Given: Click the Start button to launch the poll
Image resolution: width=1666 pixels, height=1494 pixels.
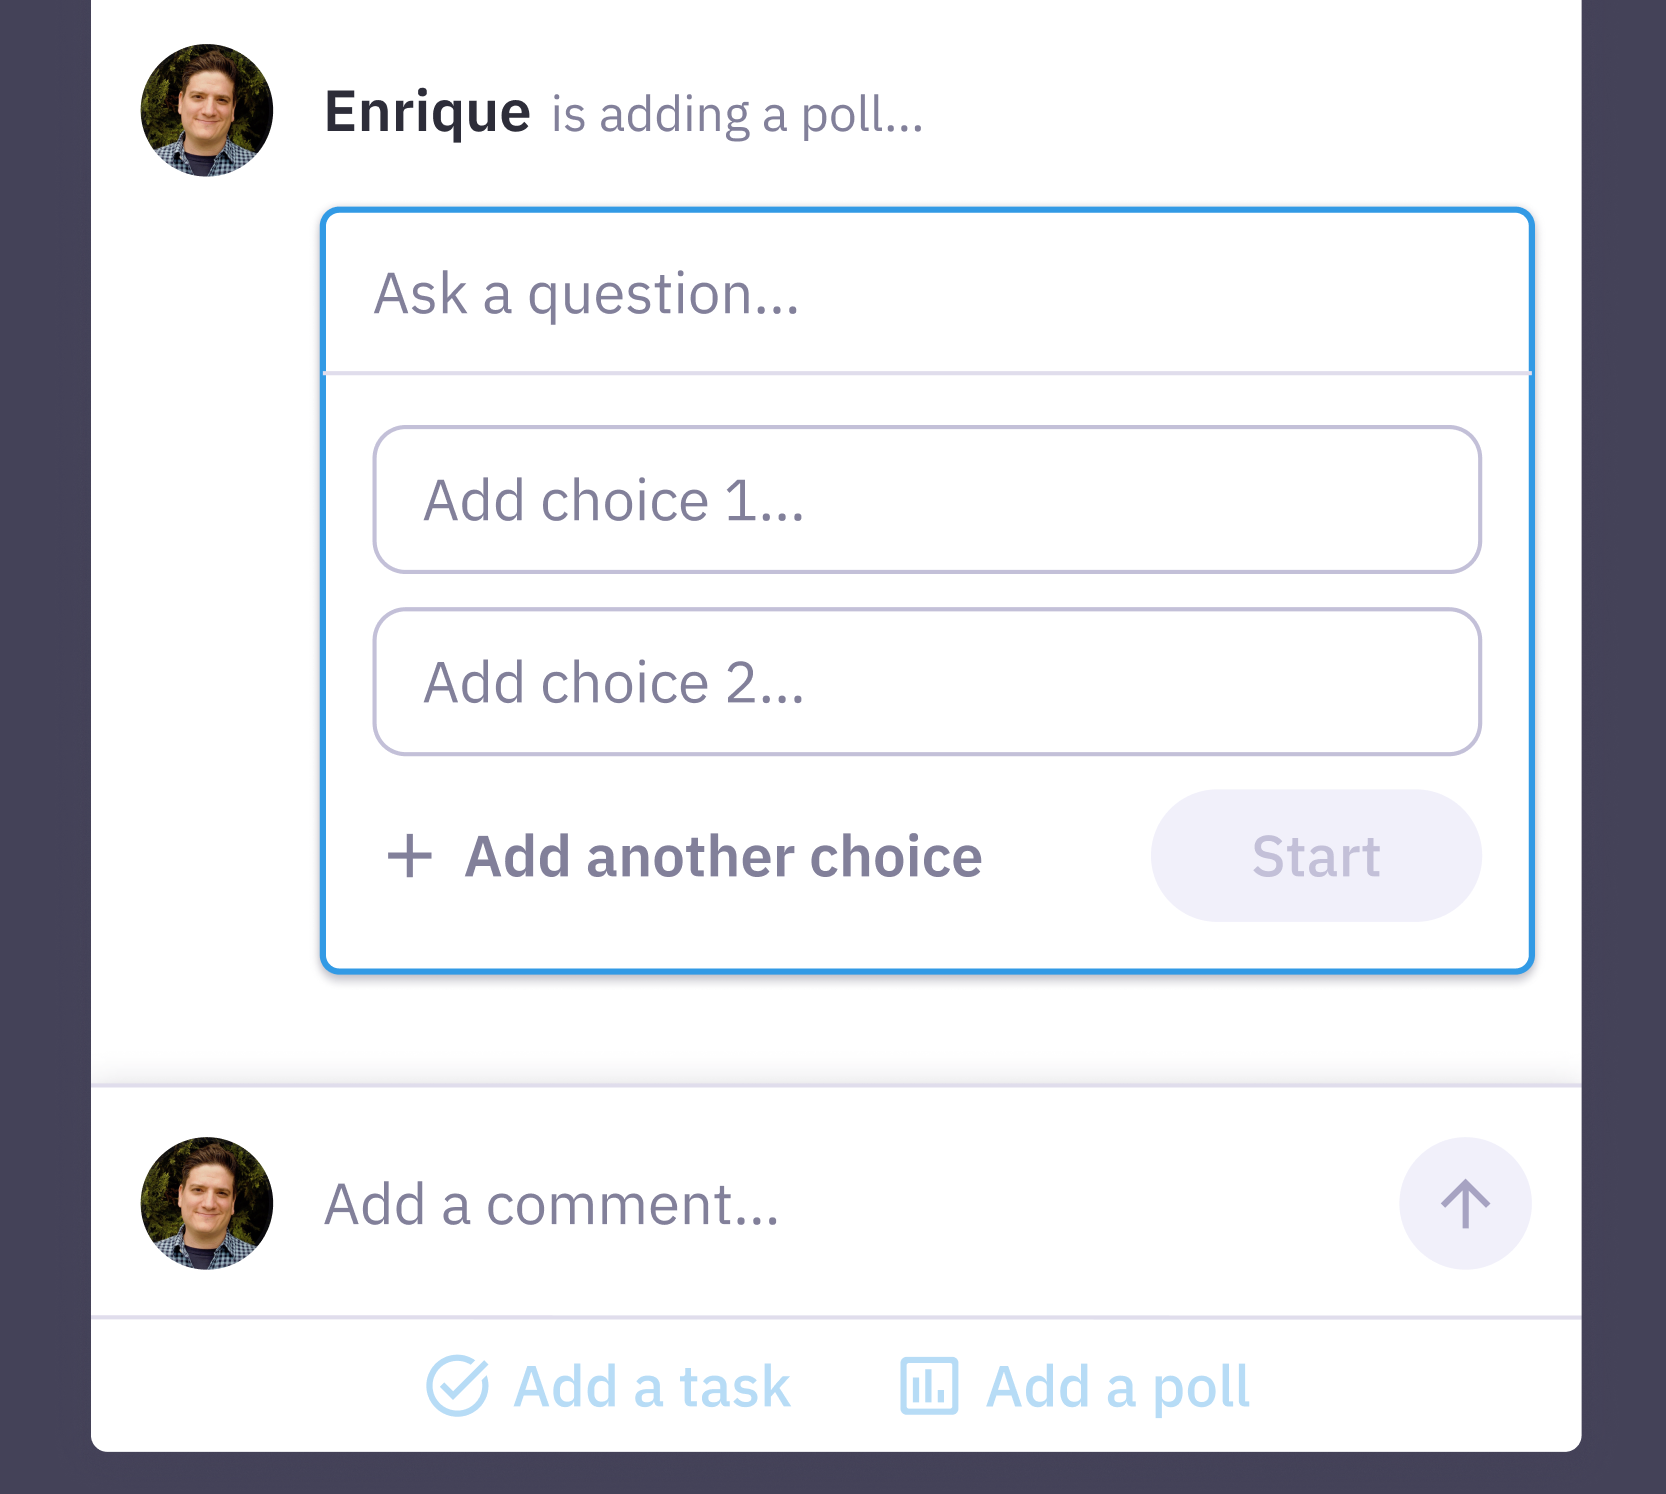Looking at the screenshot, I should [1315, 856].
